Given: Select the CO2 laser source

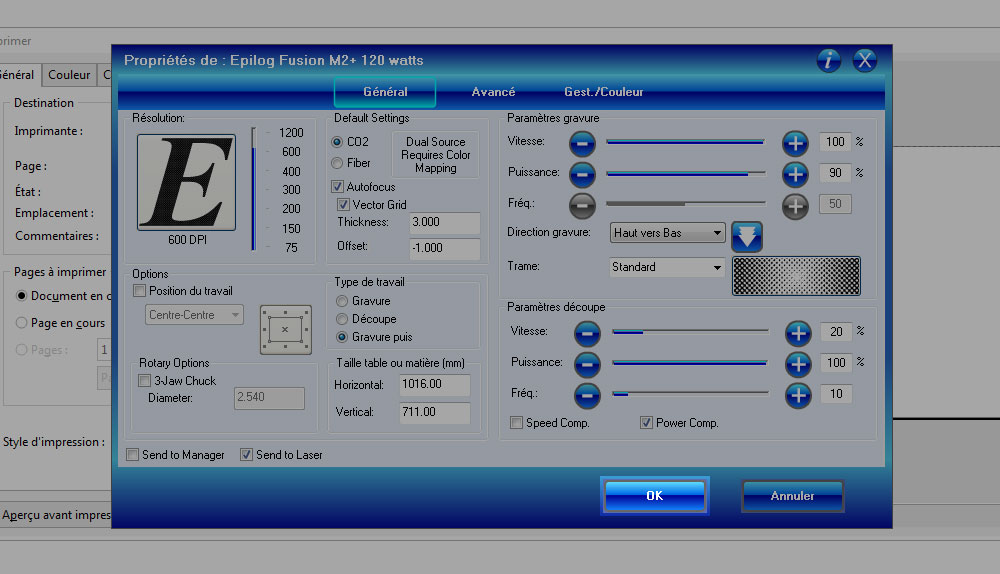Looking at the screenshot, I should pyautogui.click(x=337, y=142).
